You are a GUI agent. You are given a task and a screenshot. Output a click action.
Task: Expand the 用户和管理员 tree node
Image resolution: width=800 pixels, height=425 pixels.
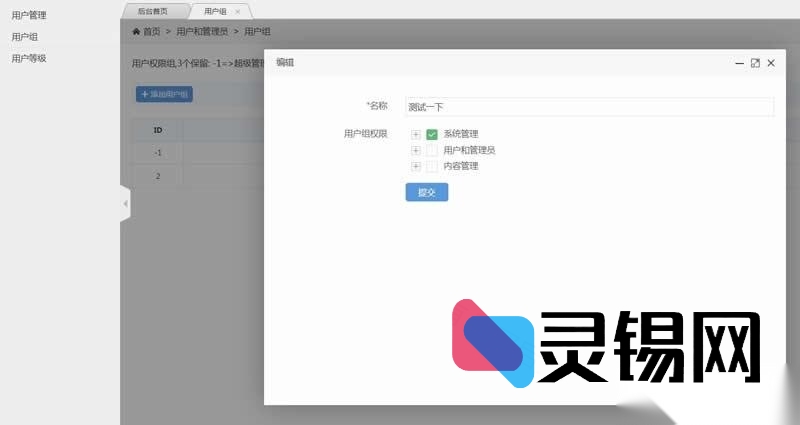pos(416,151)
